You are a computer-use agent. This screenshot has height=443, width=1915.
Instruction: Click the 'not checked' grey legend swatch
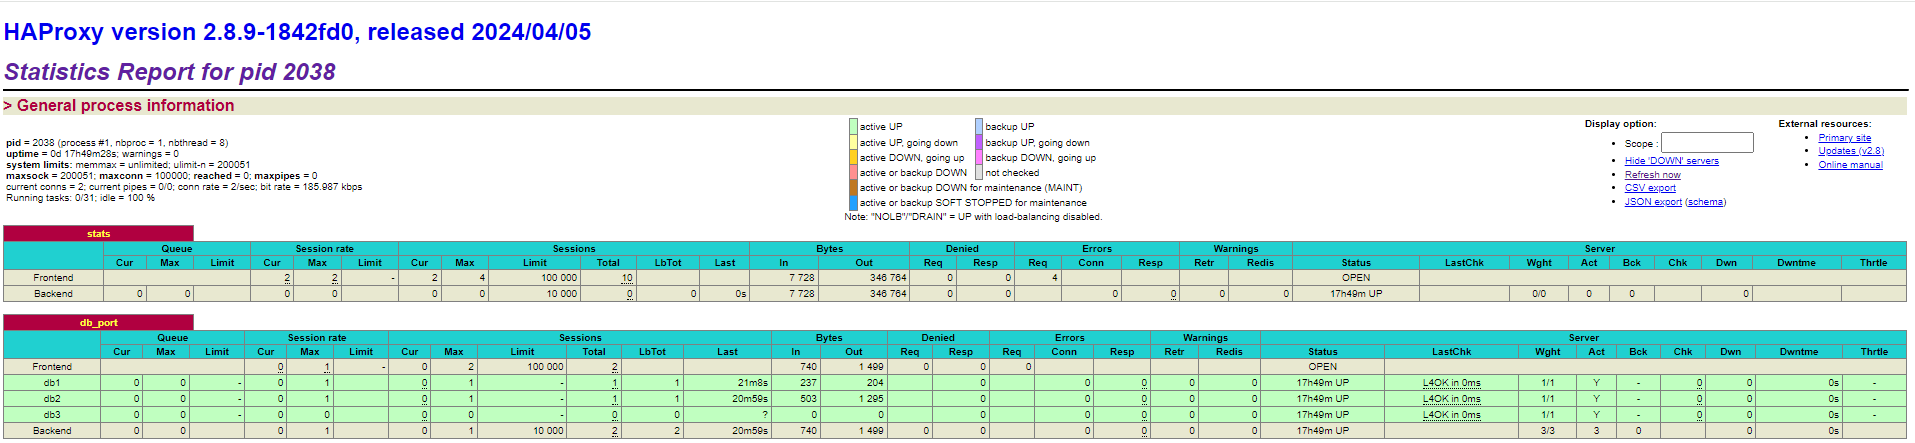coord(979,173)
